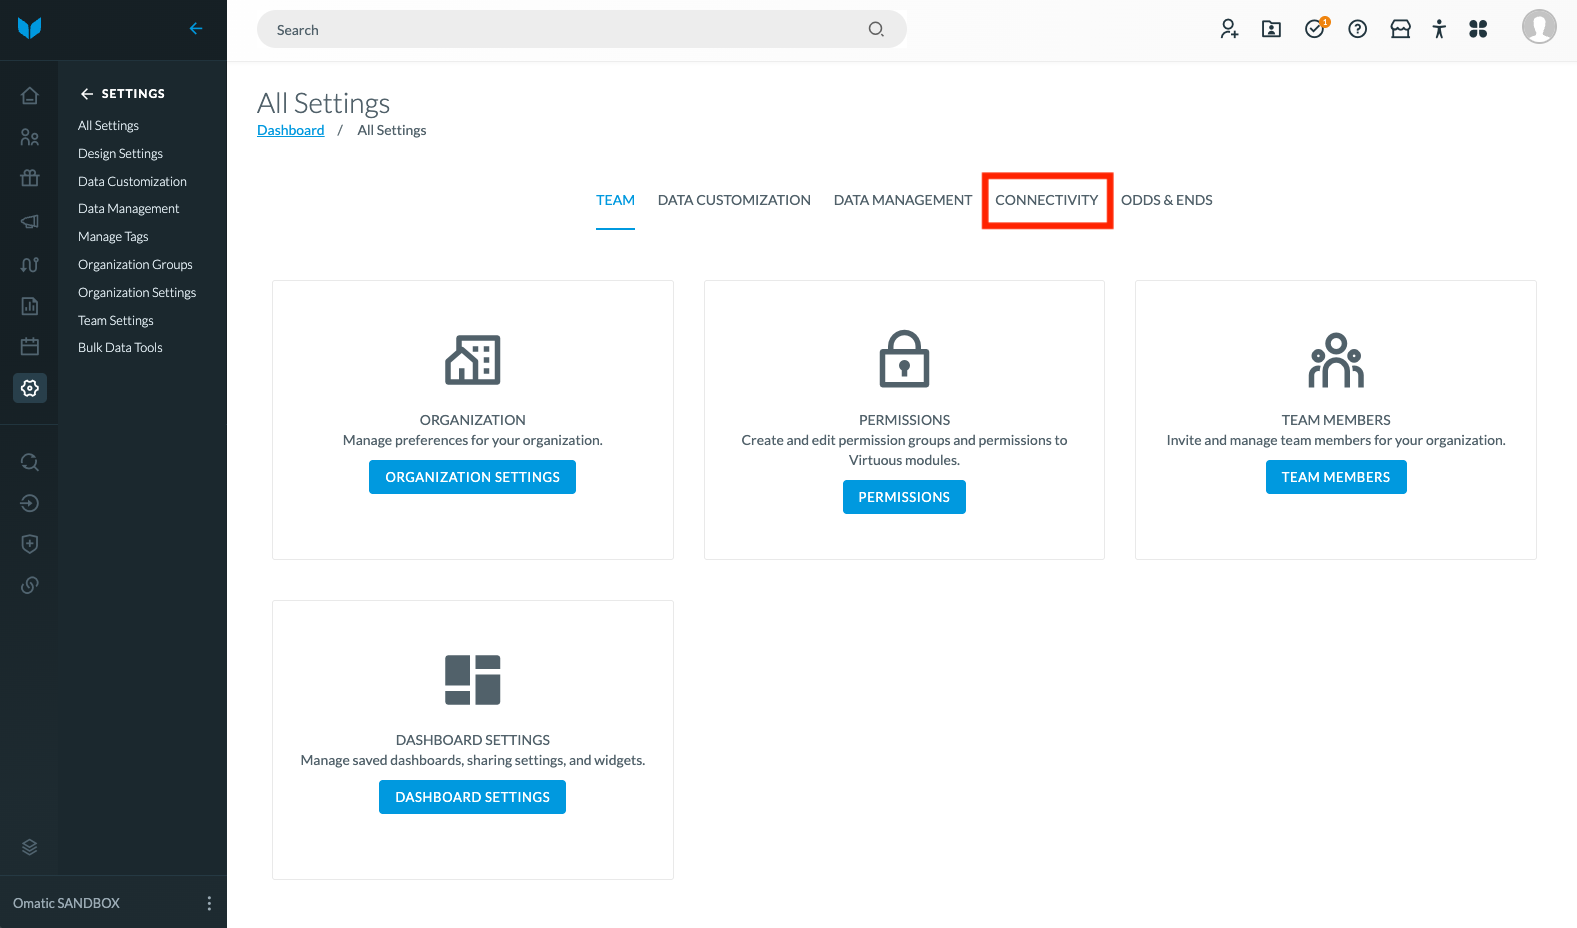Focus the Search input field
The width and height of the screenshot is (1577, 928).
[582, 30]
